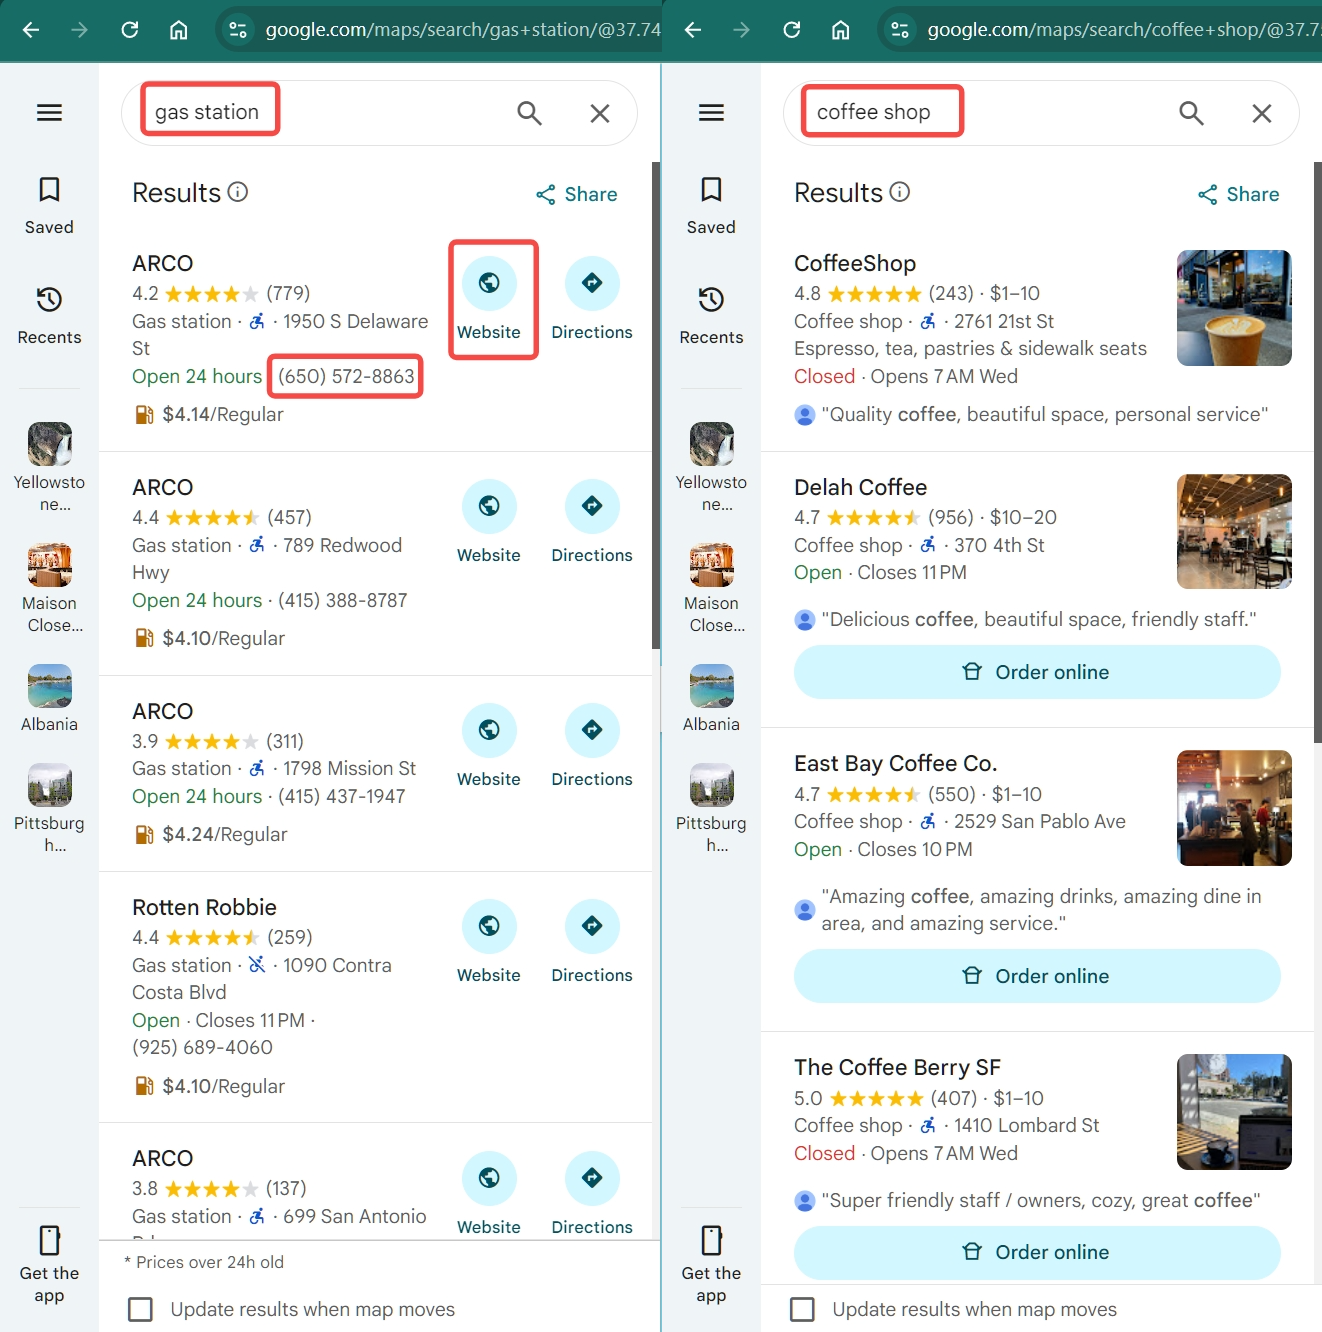Image resolution: width=1322 pixels, height=1332 pixels.
Task: Open Recents in coffee shop window sidebar
Action: [x=711, y=316]
